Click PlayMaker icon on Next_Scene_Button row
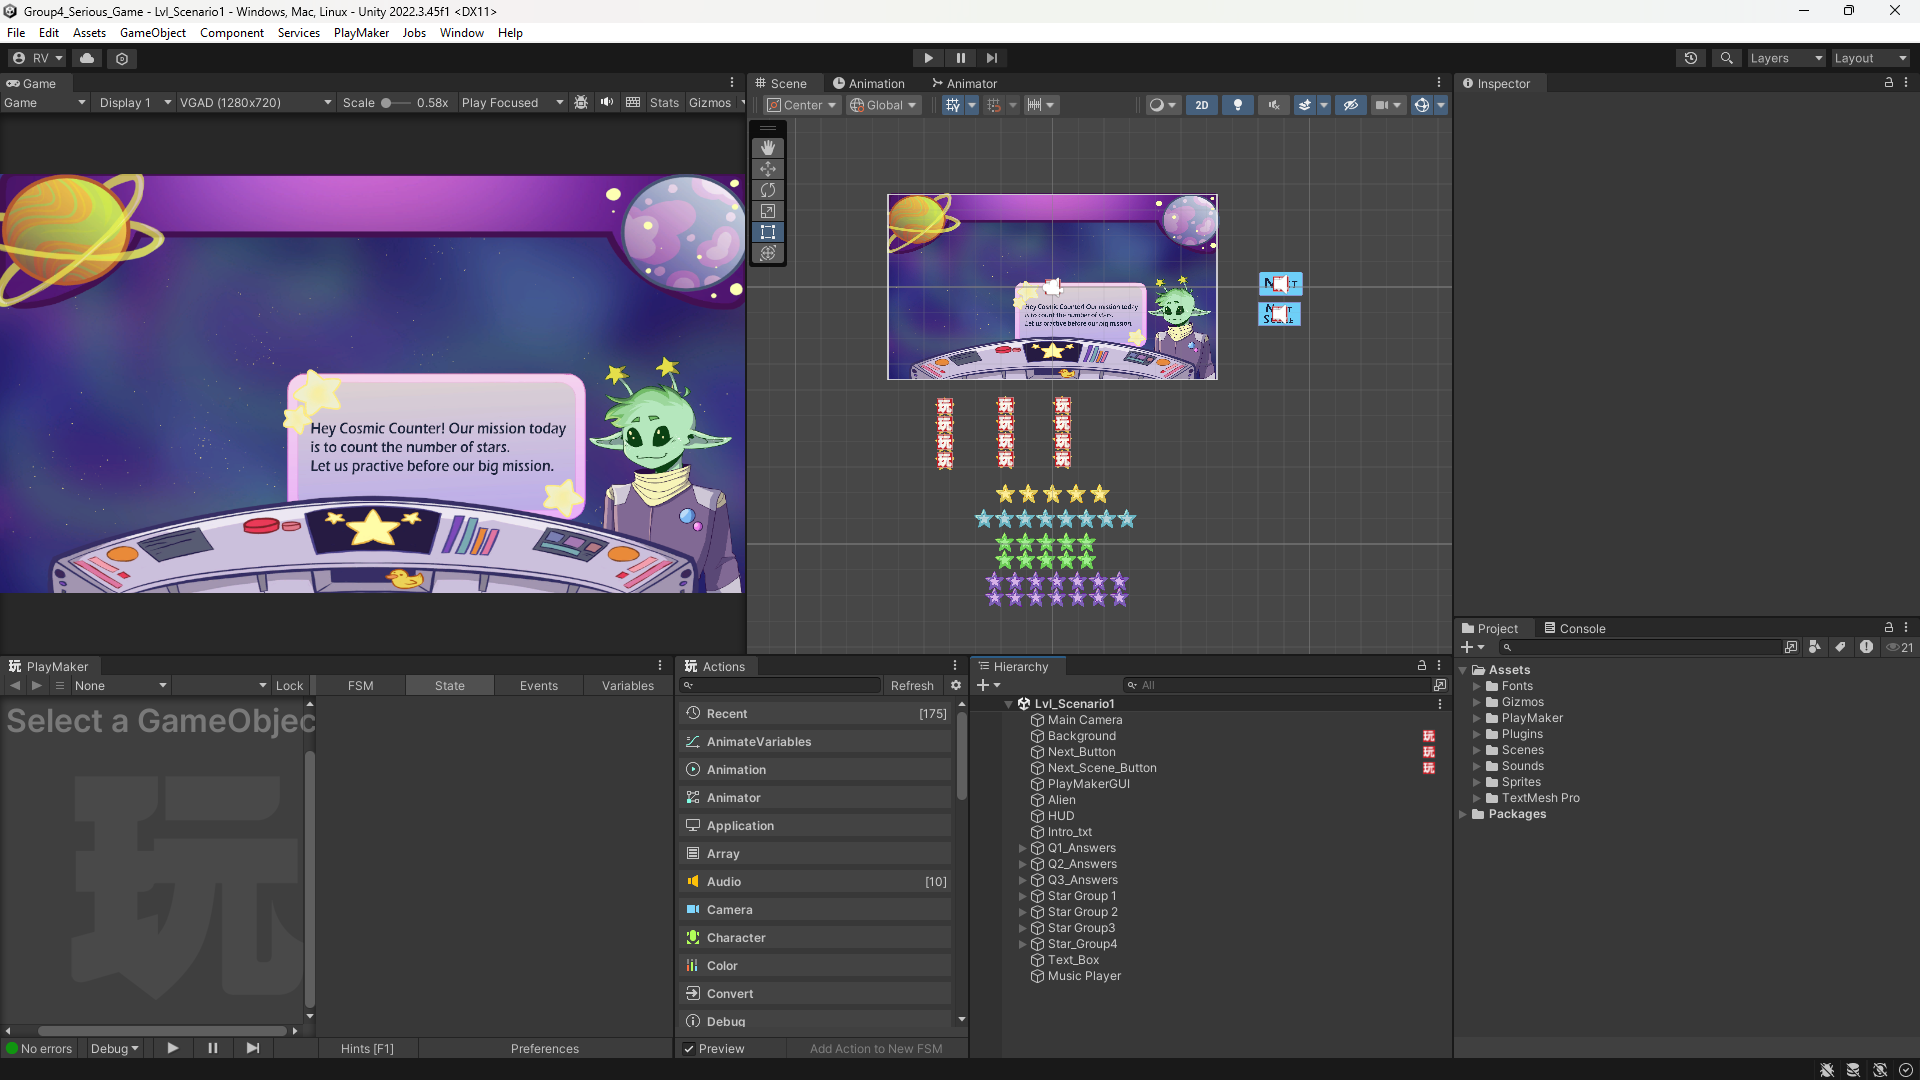 coord(1429,768)
